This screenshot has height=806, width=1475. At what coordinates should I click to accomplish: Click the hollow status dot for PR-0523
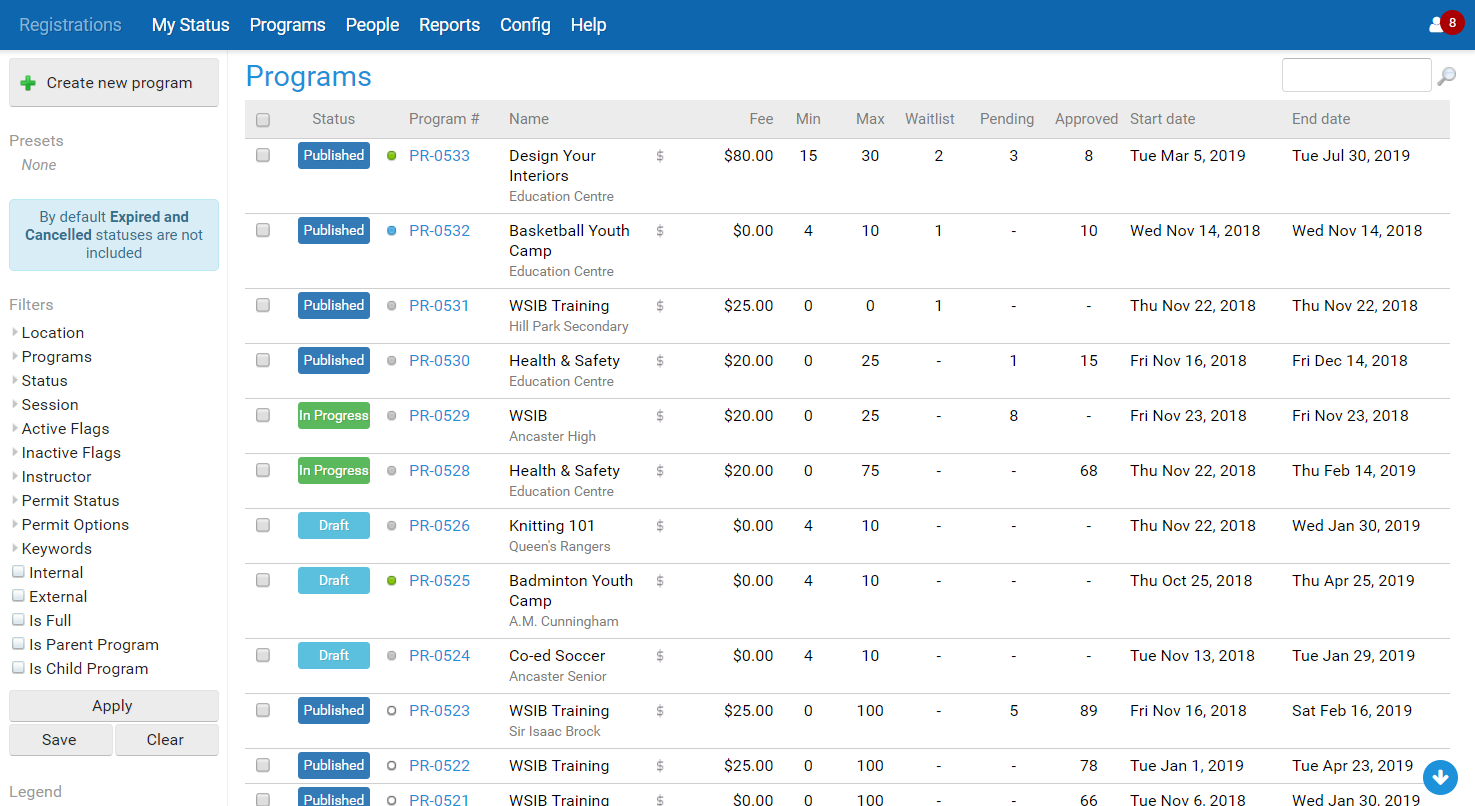tap(392, 711)
